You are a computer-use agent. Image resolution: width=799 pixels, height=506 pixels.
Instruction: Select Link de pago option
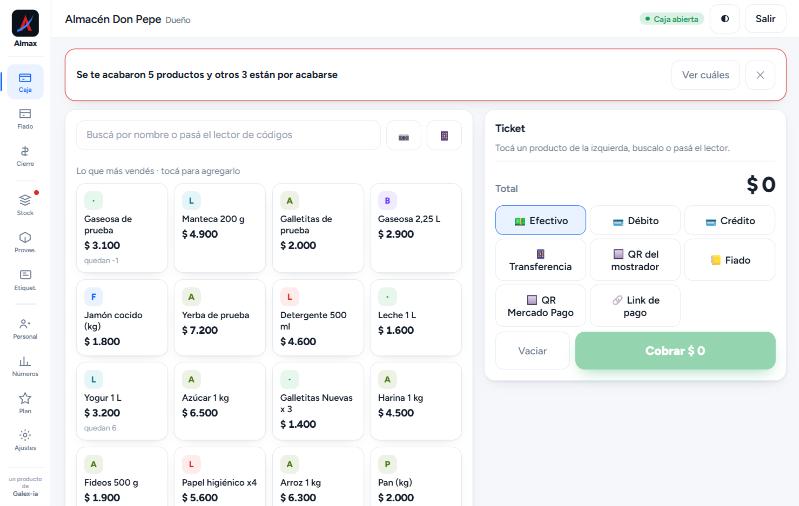pyautogui.click(x=635, y=306)
